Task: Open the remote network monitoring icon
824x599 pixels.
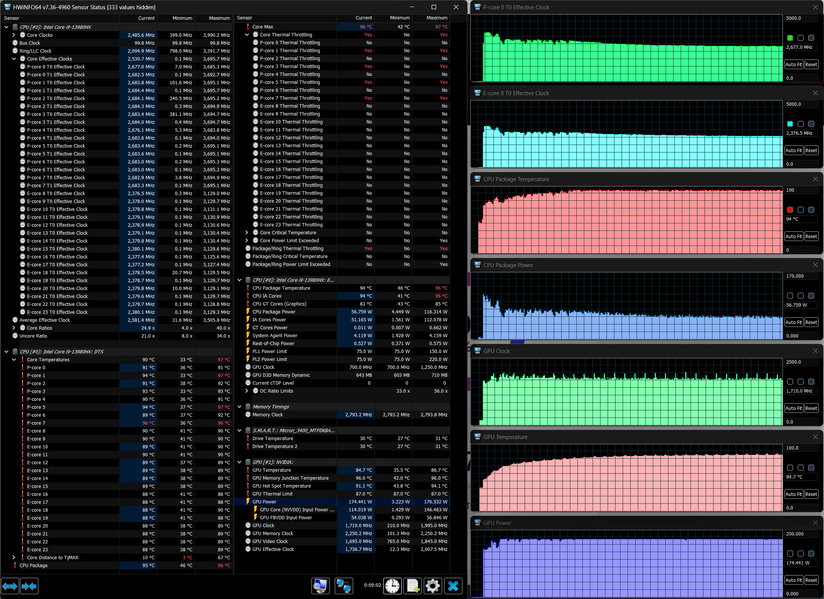Action: pyautogui.click(x=344, y=585)
